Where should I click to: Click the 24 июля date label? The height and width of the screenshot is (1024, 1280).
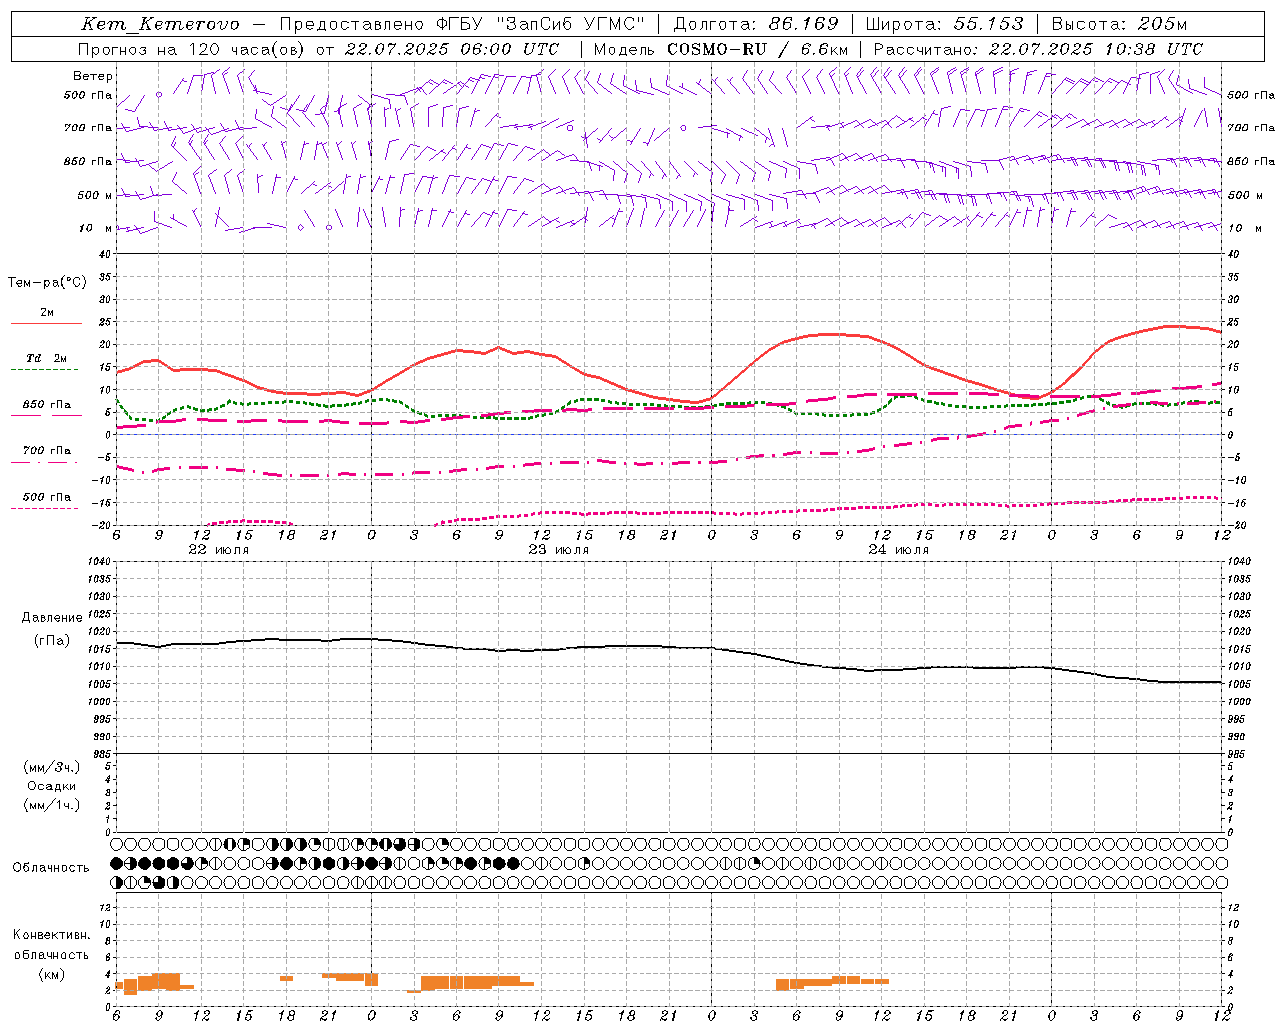pyautogui.click(x=899, y=550)
